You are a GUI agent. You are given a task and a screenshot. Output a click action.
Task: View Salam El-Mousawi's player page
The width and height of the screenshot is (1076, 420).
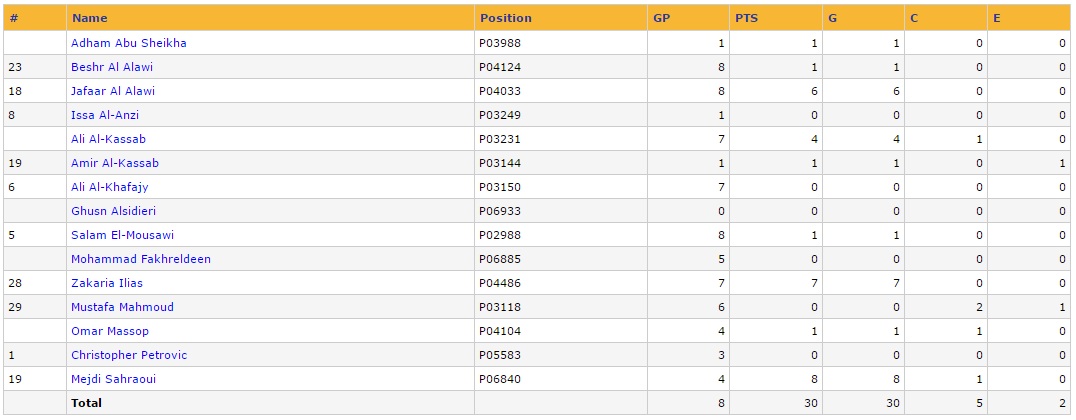point(123,235)
